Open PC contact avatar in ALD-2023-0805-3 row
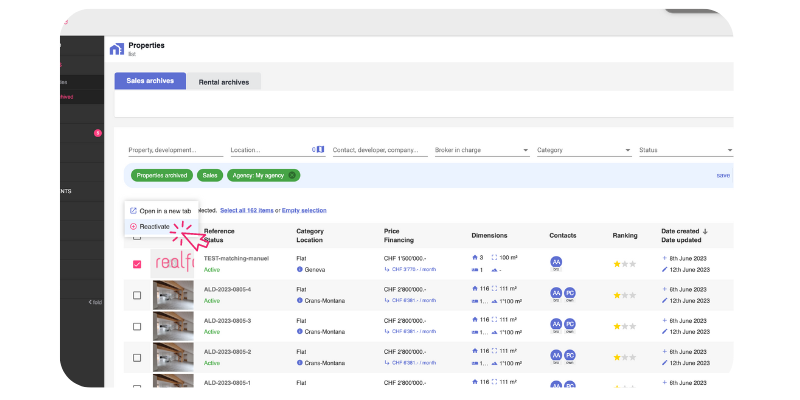800x400 pixels. click(x=570, y=324)
